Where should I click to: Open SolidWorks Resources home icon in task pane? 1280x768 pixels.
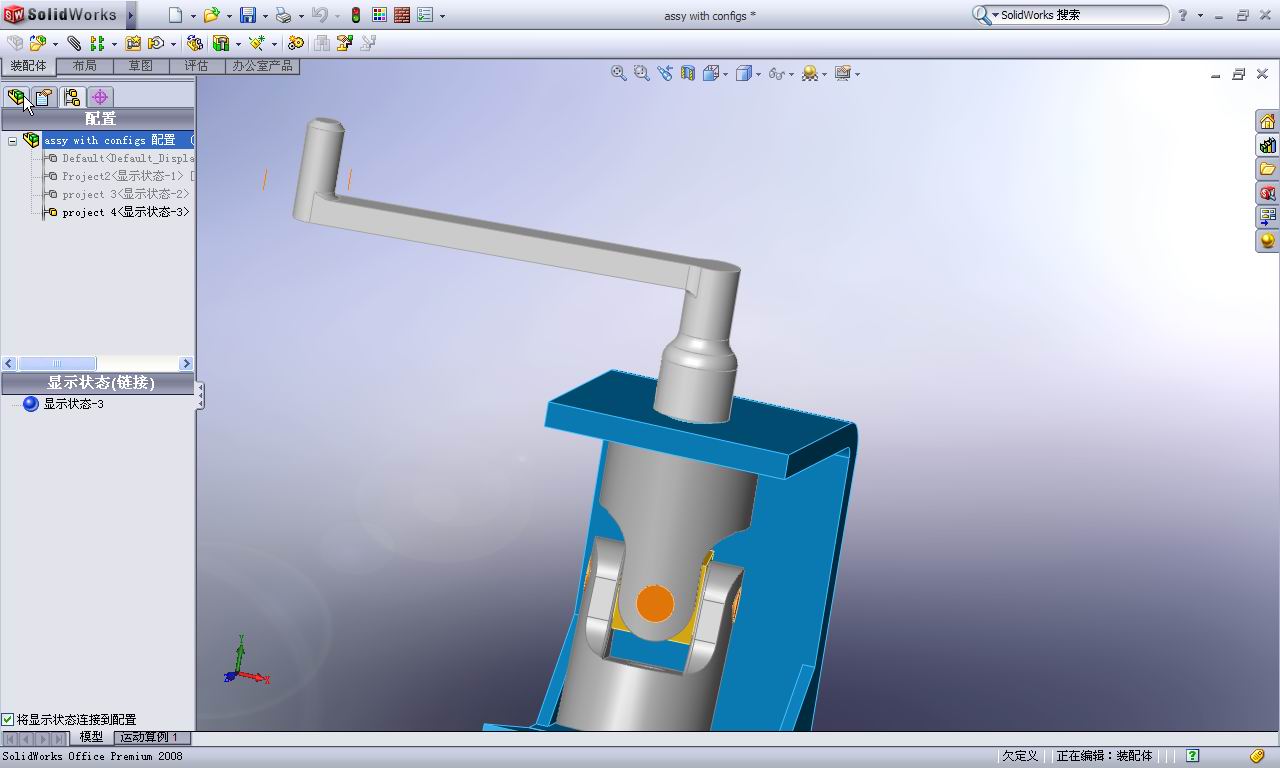point(1267,122)
